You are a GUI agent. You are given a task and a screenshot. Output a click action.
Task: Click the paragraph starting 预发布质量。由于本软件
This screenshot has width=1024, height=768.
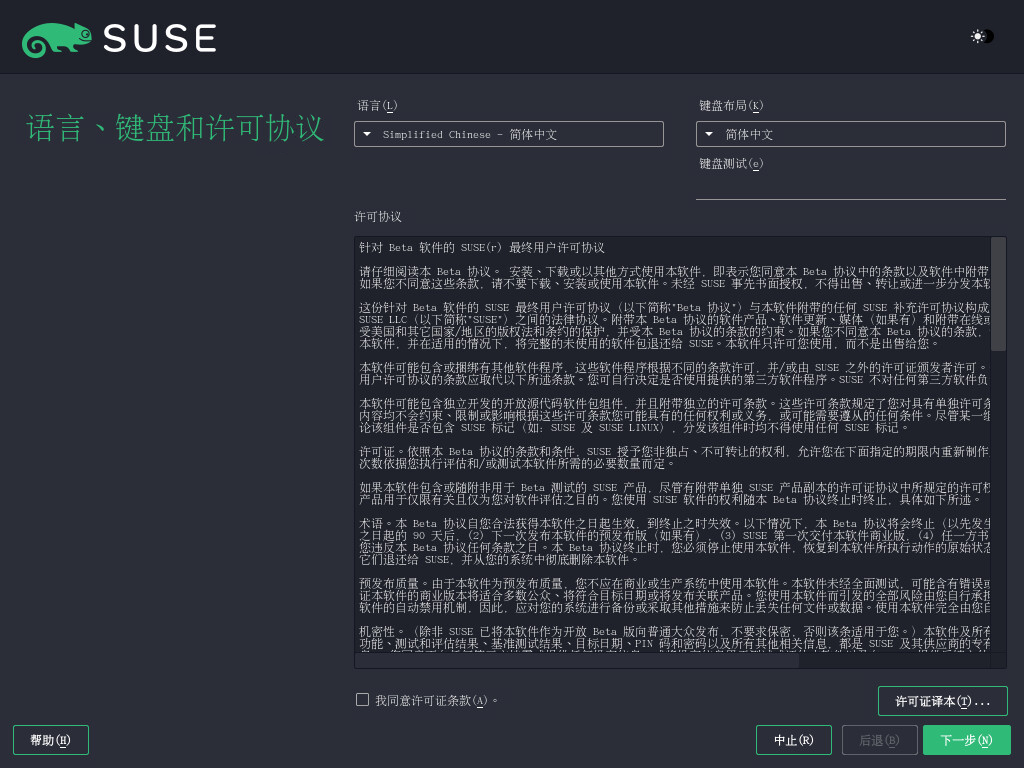(675, 596)
